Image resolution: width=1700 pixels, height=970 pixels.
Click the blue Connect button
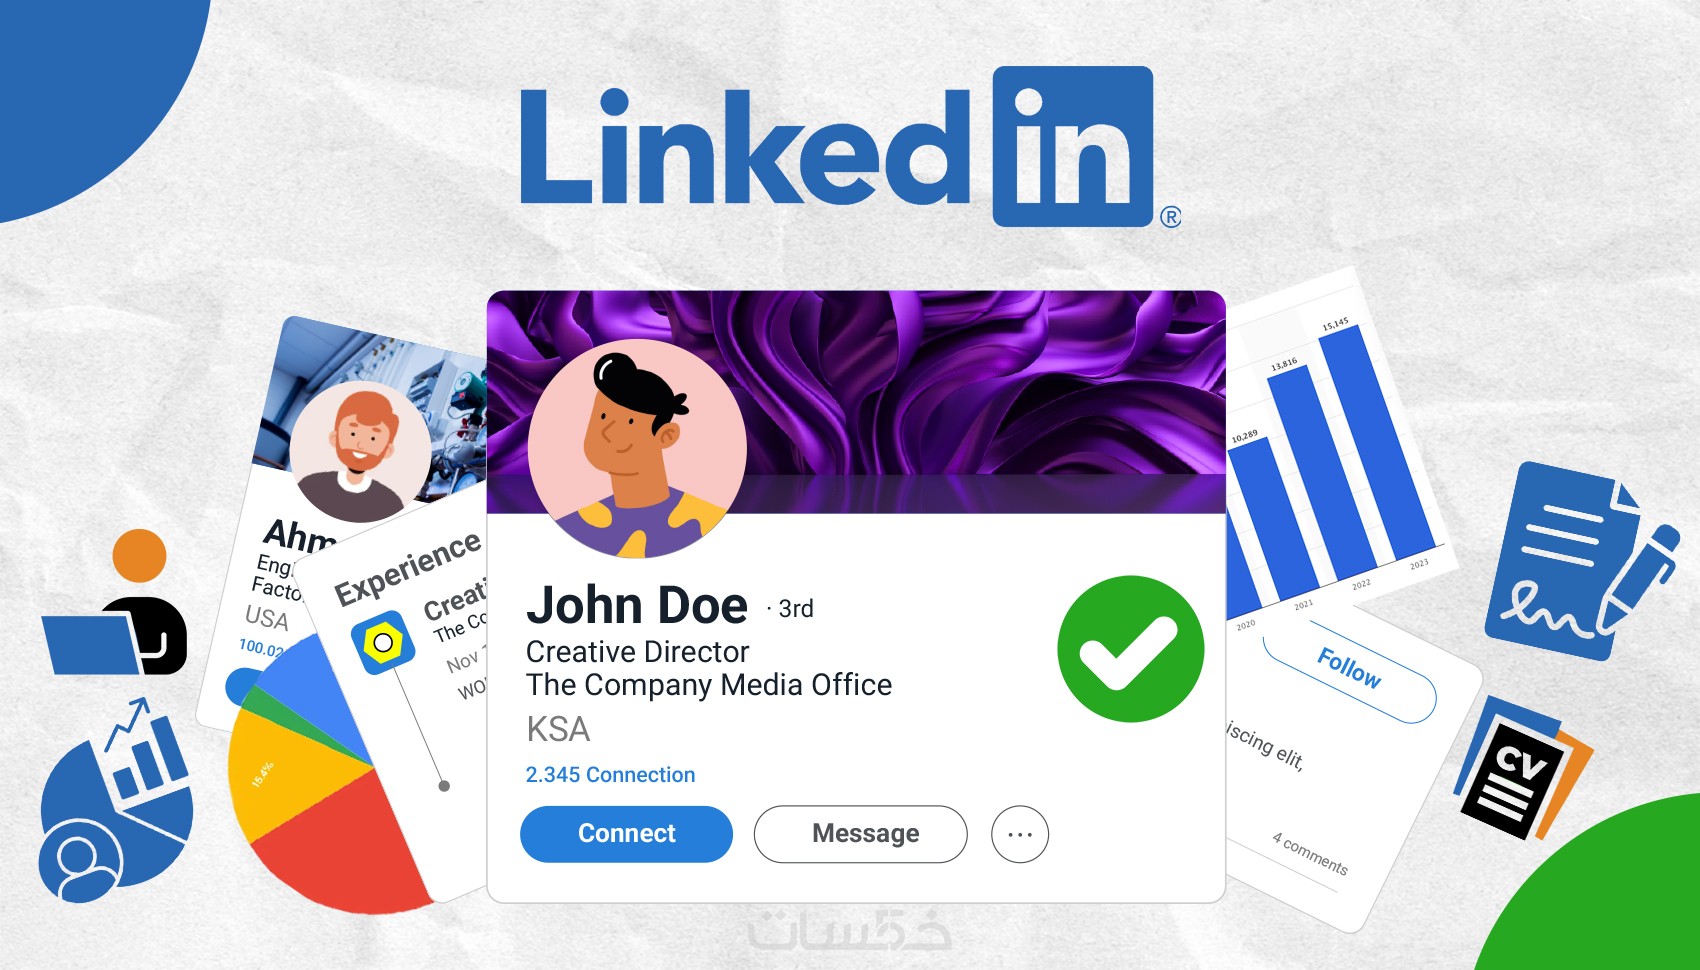[626, 834]
